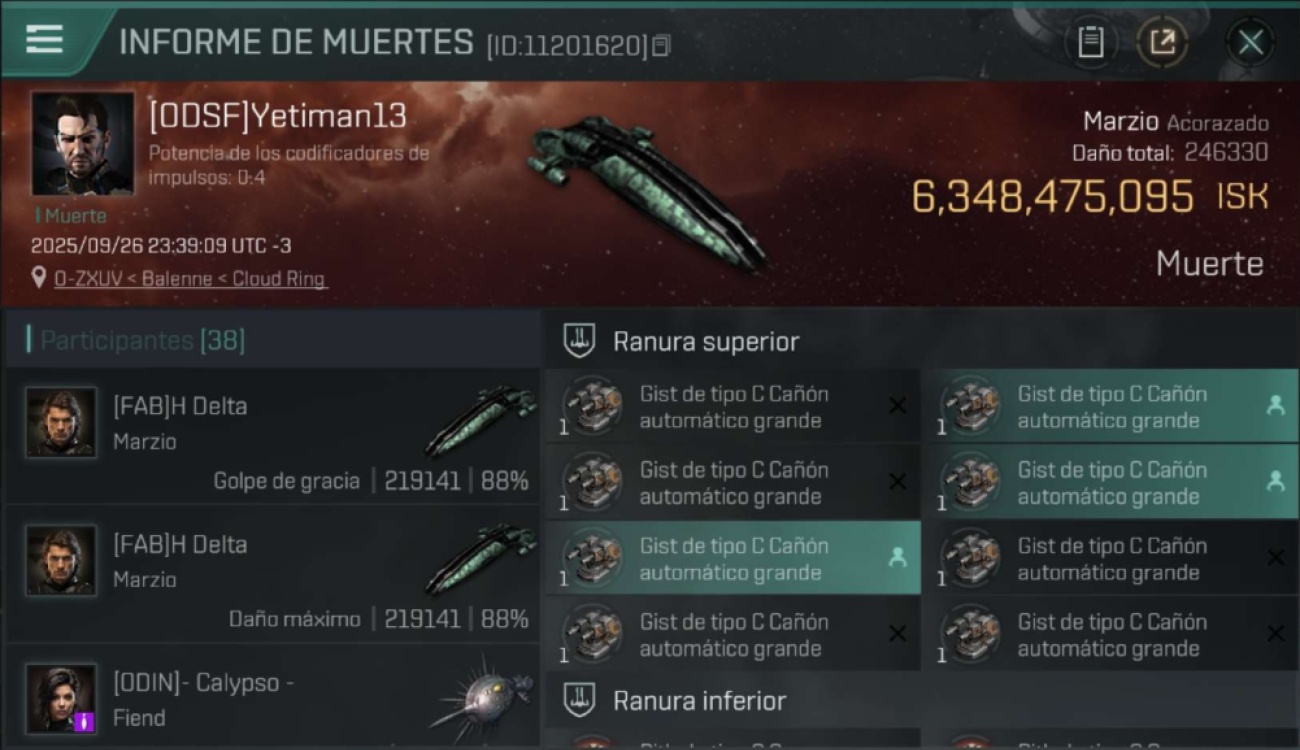This screenshot has height=750, width=1300.
Task: Click the Ranura superior shield icon
Action: coord(579,341)
